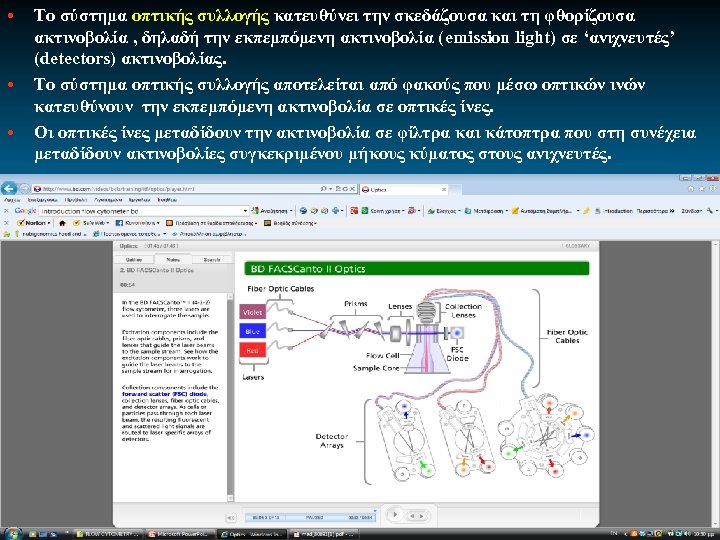The height and width of the screenshot is (540, 720).
Task: Open the browser Tools gear icon
Action: (713, 189)
